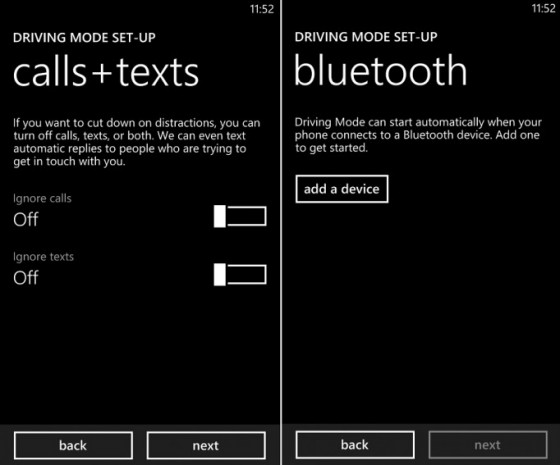Tap next on the calls+texts screen
The height and width of the screenshot is (465, 560).
(x=206, y=445)
